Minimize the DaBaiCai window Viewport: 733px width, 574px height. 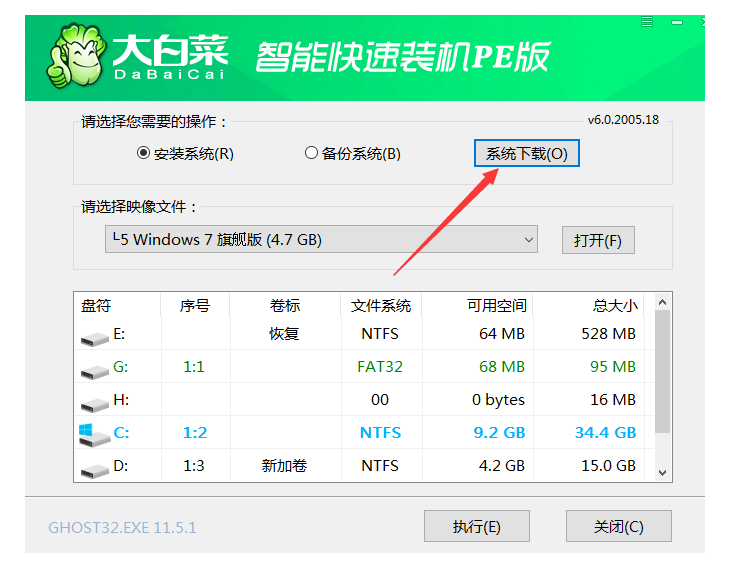[x=677, y=22]
